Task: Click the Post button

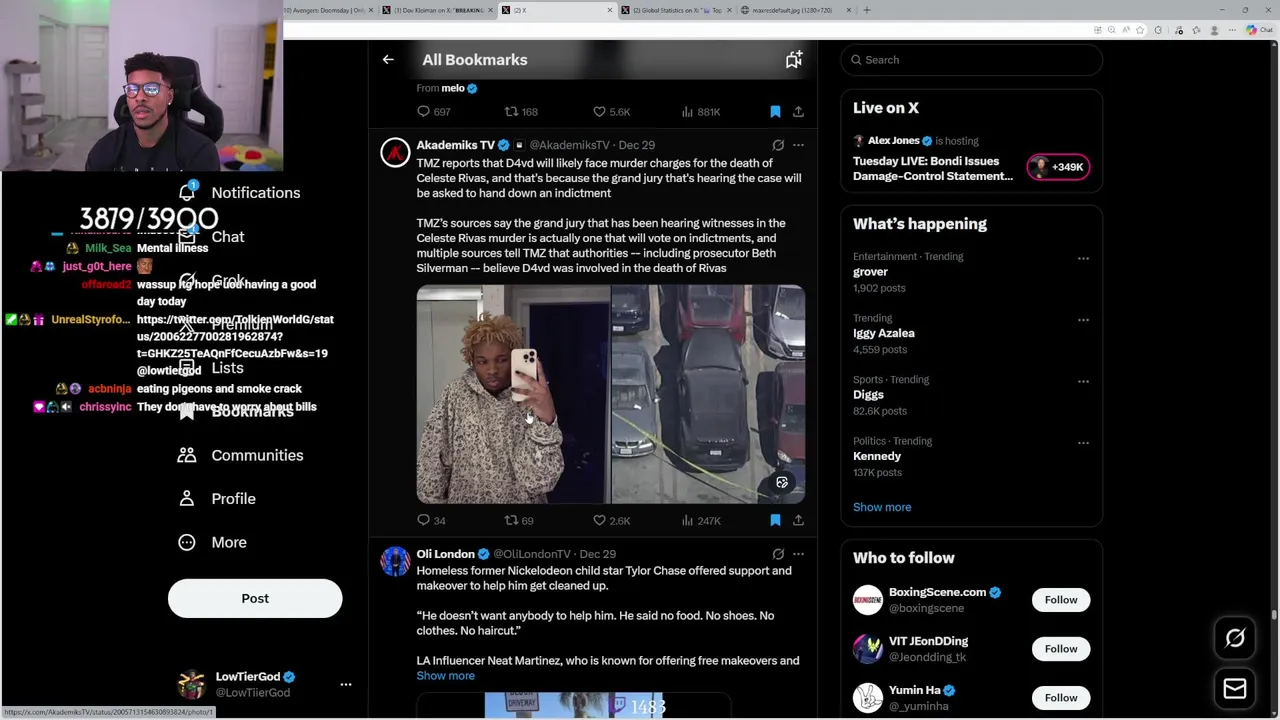Action: (255, 598)
